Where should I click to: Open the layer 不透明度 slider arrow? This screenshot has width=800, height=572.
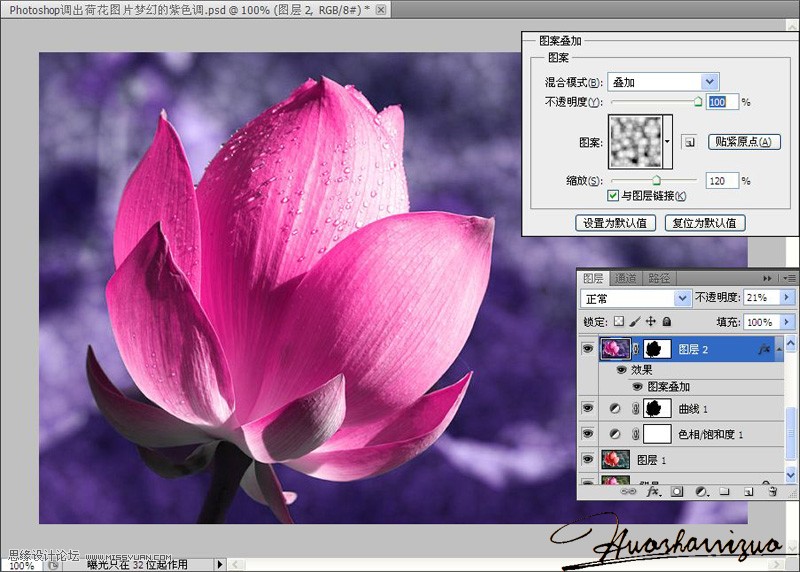point(786,297)
